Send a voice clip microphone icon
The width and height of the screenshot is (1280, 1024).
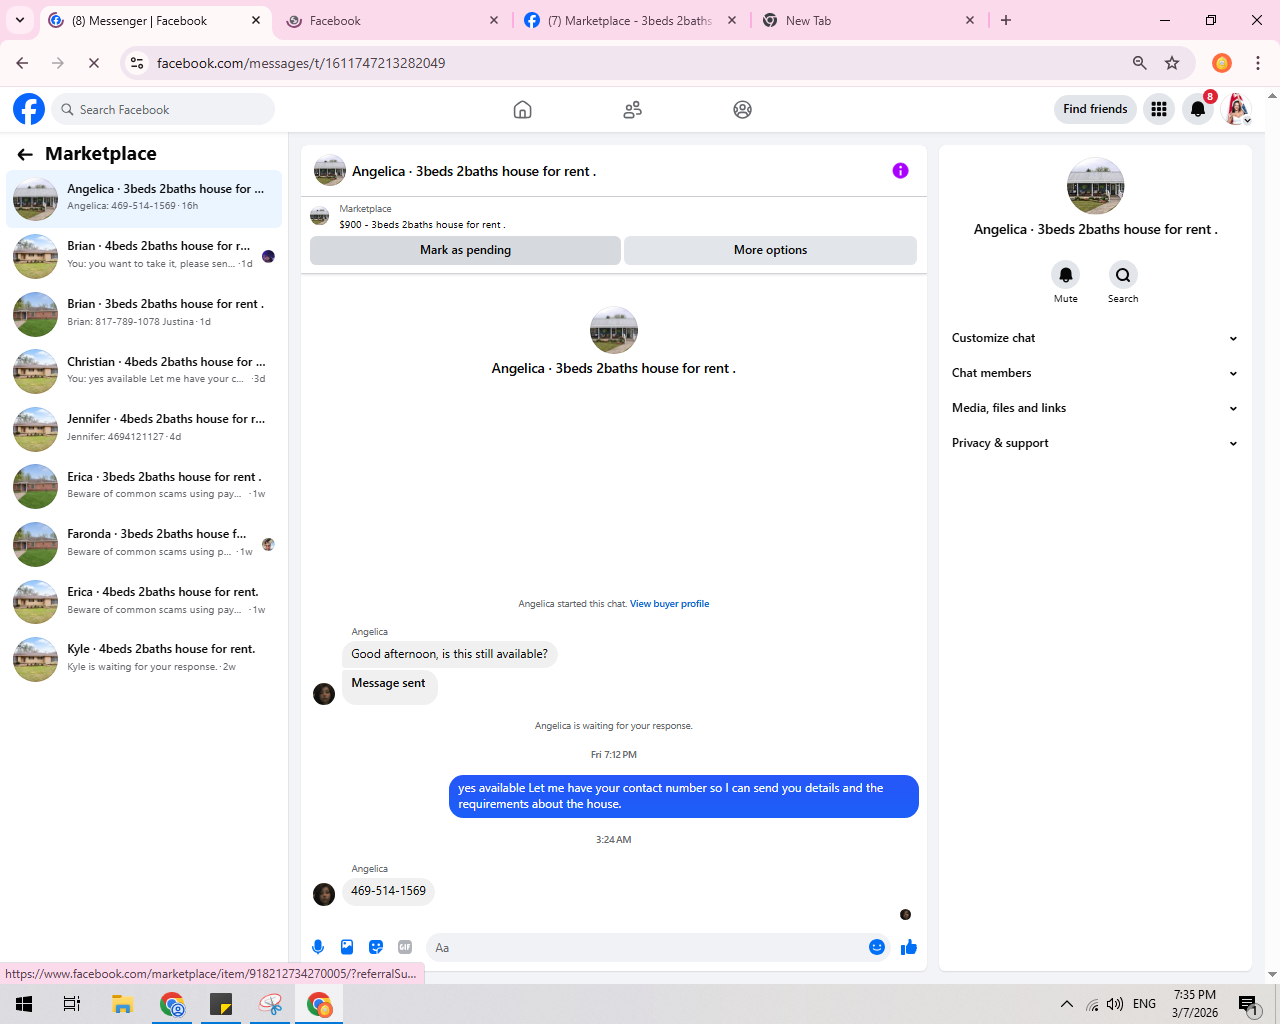[318, 947]
